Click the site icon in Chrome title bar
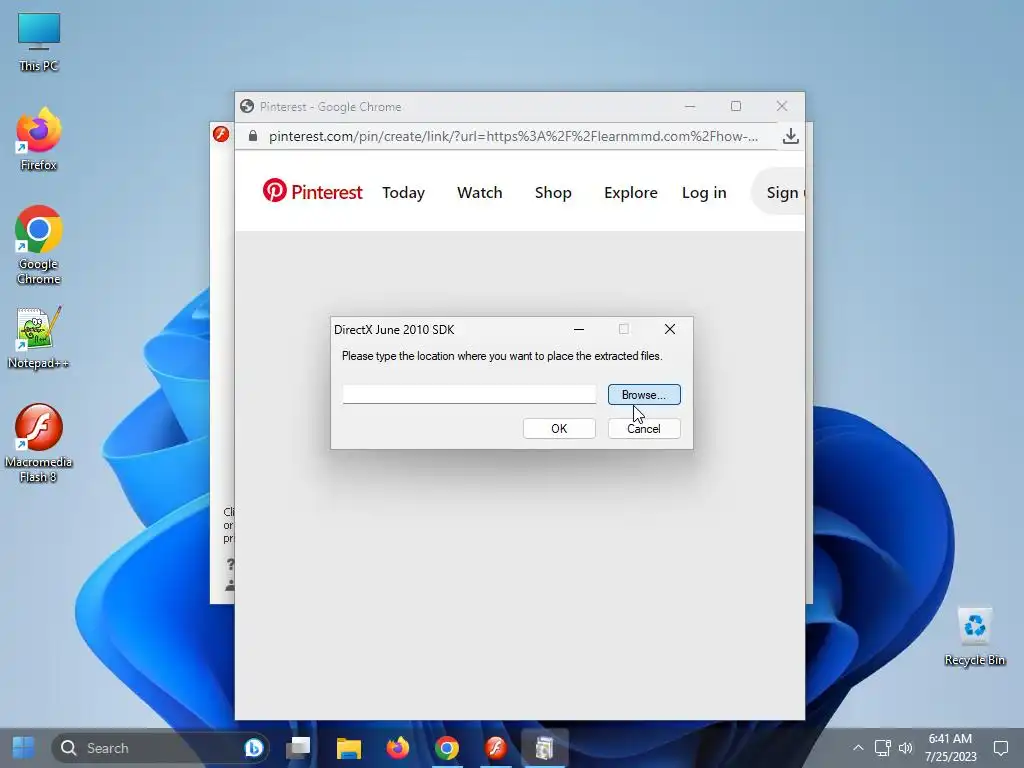 pos(247,106)
